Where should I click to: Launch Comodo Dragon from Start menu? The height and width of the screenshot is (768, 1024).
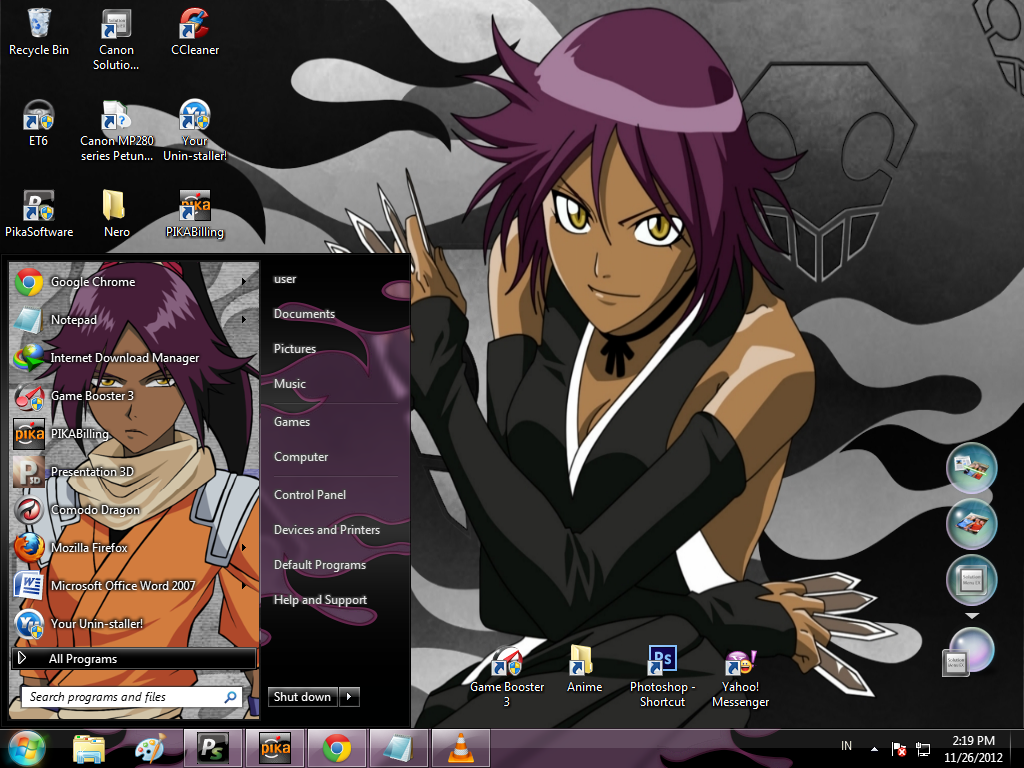pyautogui.click(x=134, y=509)
